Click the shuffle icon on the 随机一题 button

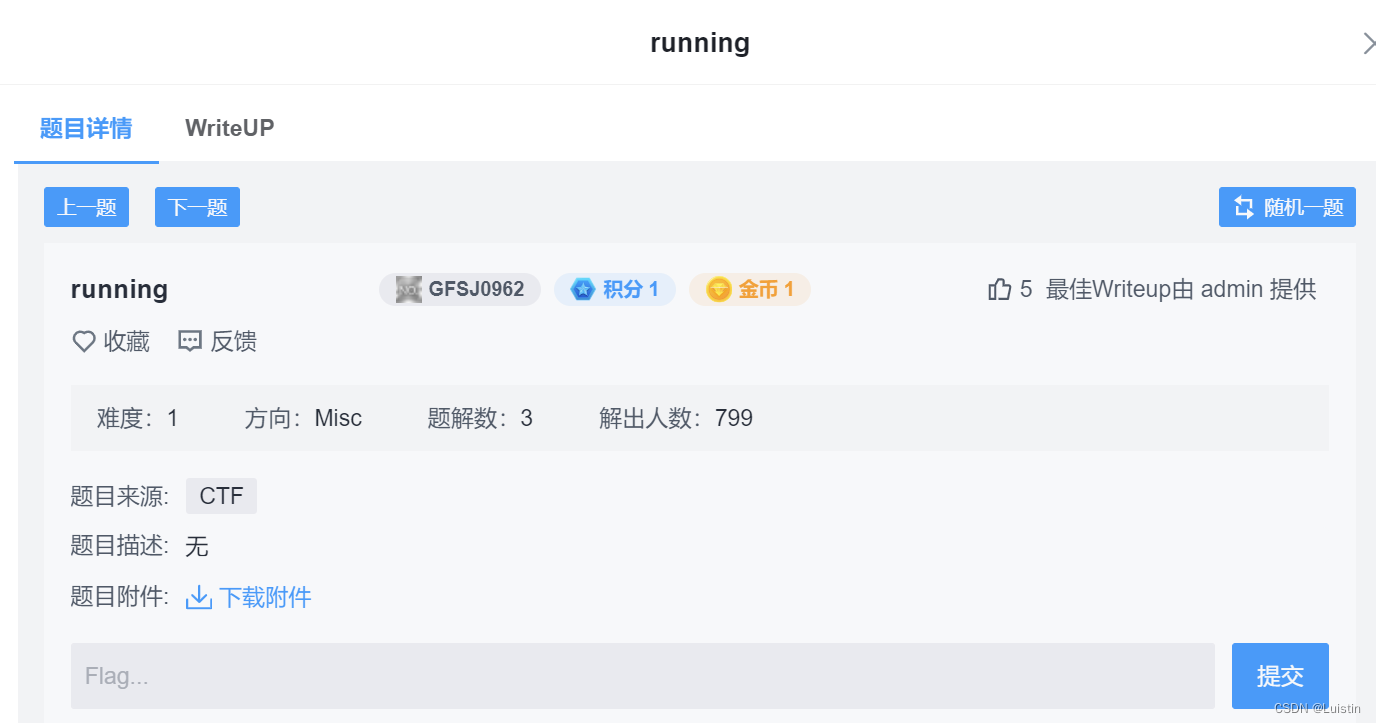tap(1243, 207)
